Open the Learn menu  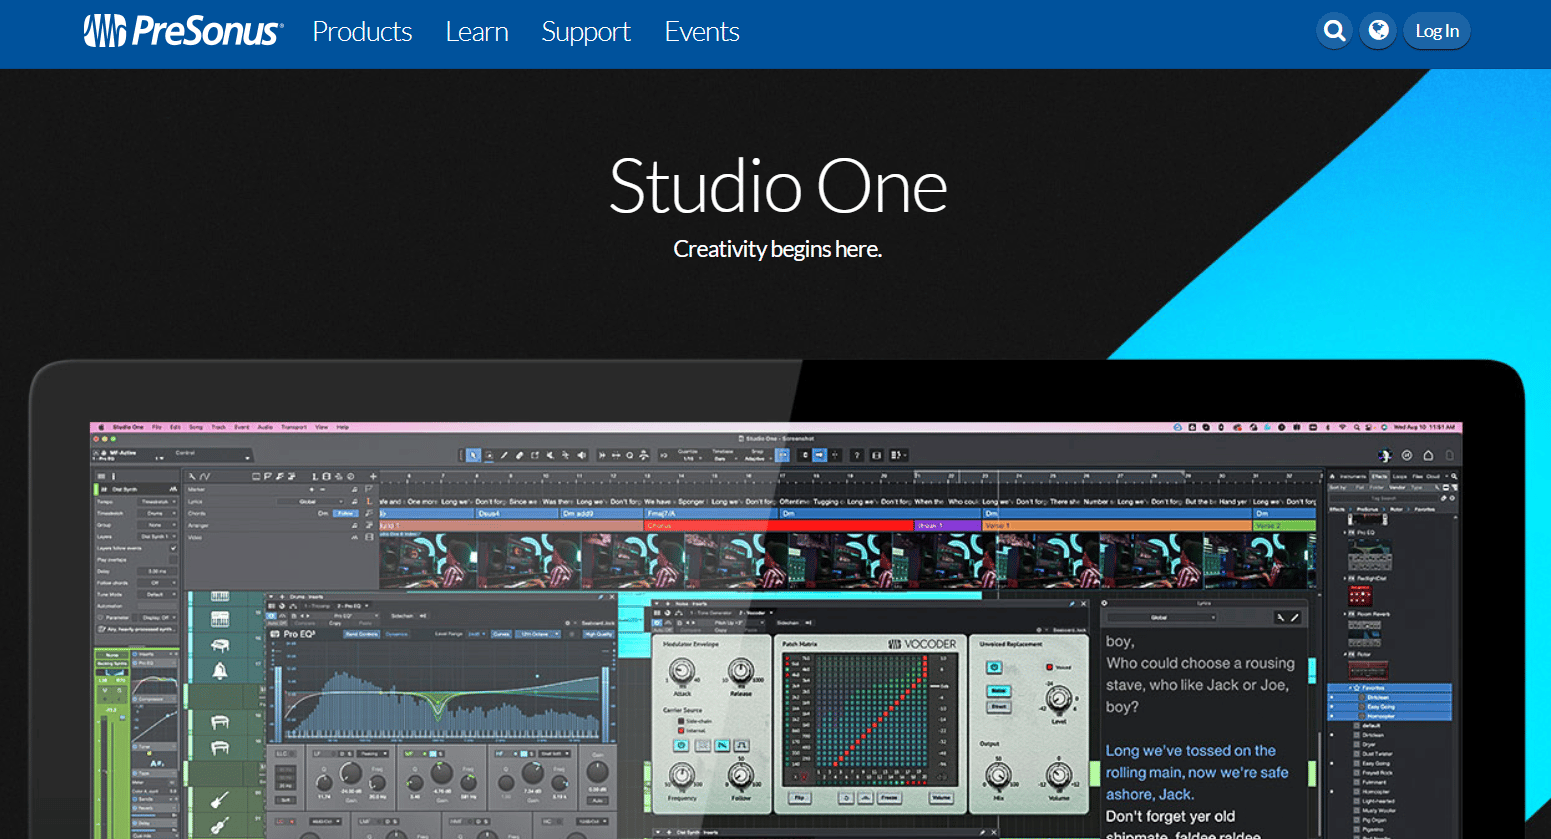(477, 32)
